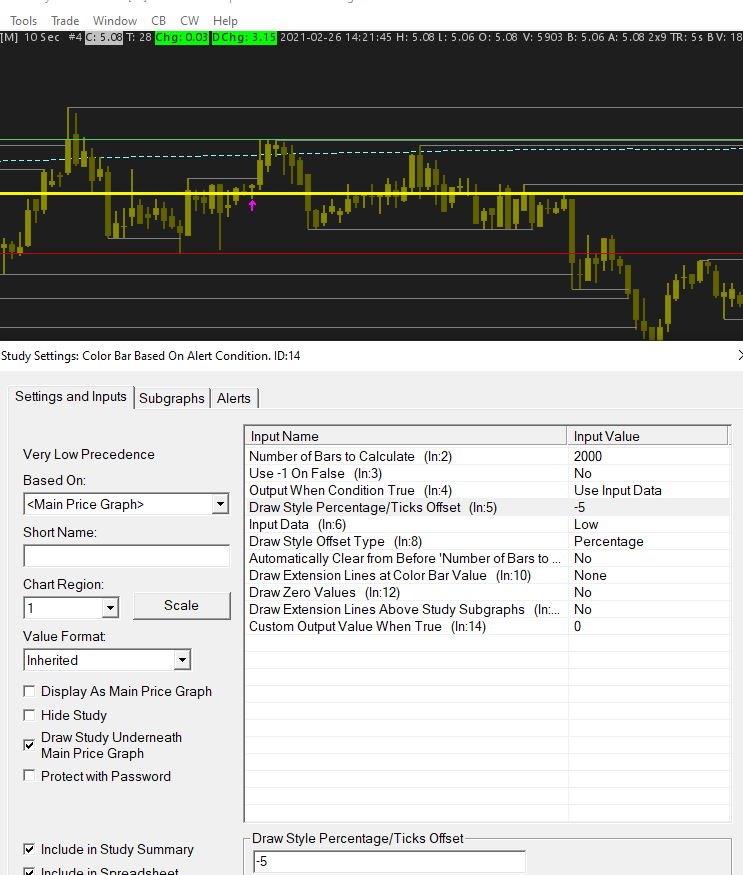Select Custom Output Value When True row
The height and width of the screenshot is (875, 743).
pyautogui.click(x=487, y=627)
